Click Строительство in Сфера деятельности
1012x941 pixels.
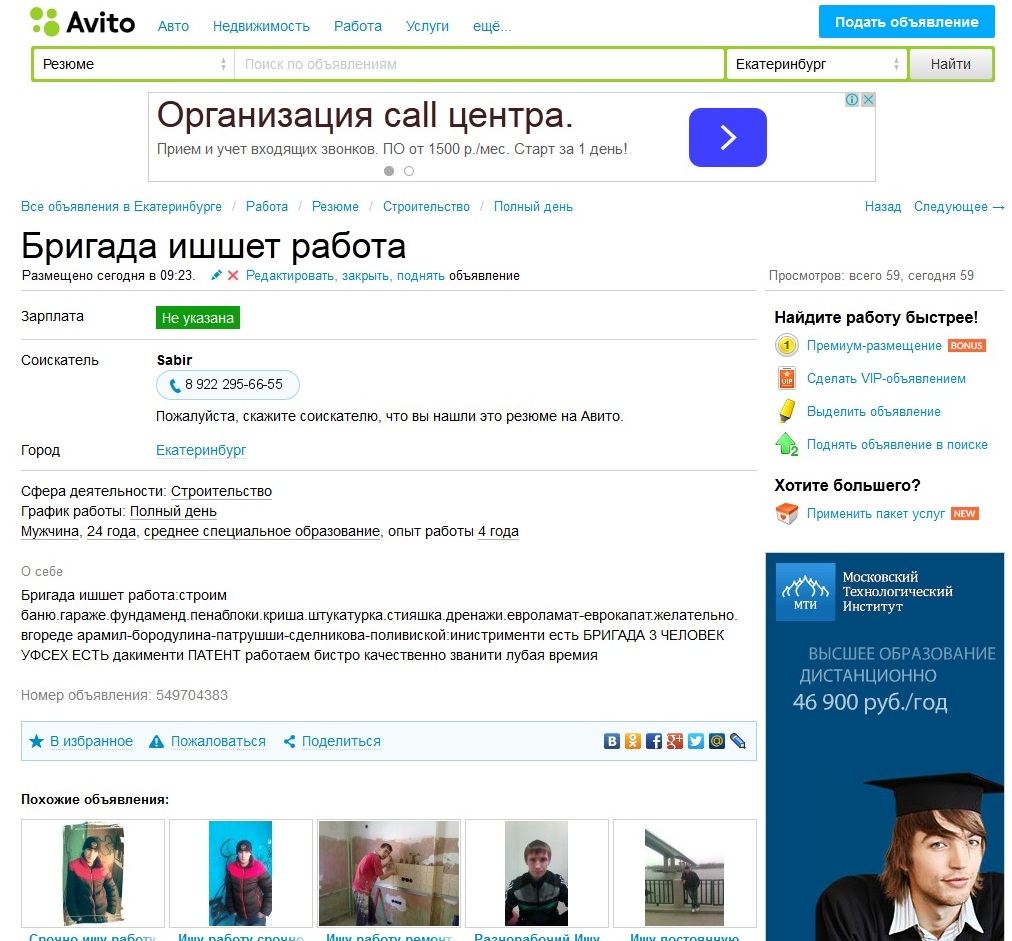(x=221, y=491)
